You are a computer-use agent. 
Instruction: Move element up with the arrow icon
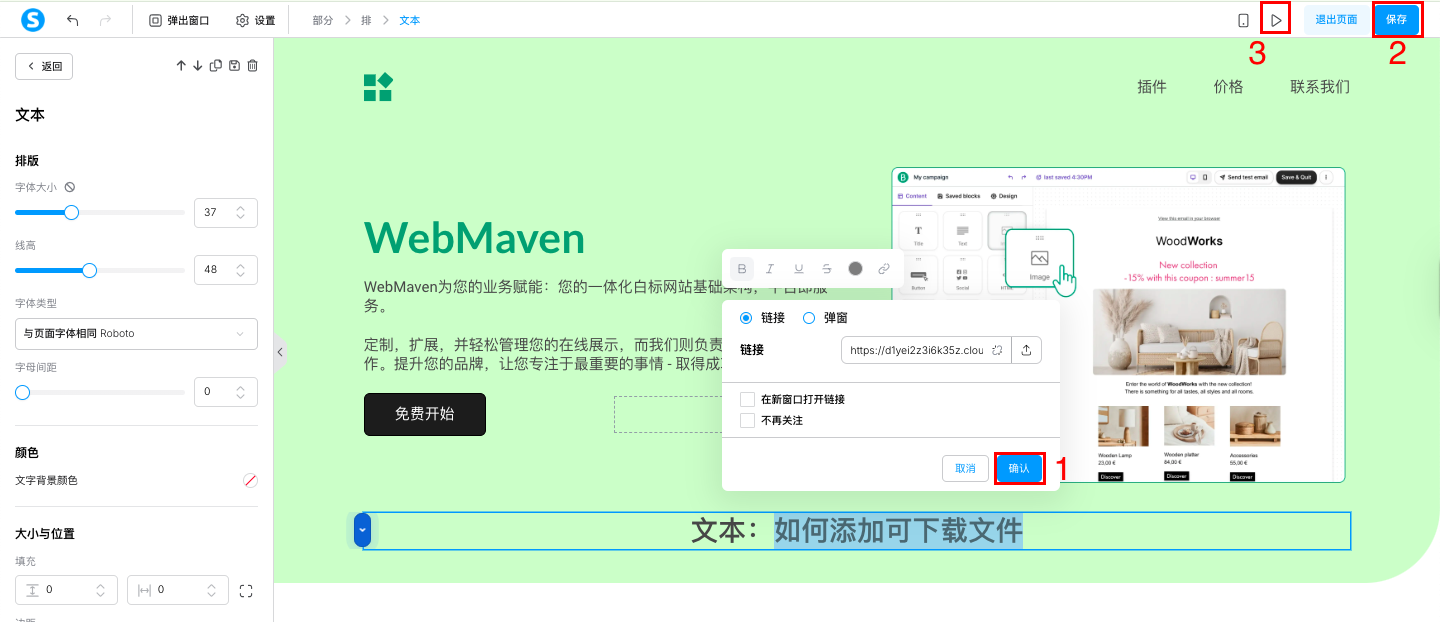point(181,66)
